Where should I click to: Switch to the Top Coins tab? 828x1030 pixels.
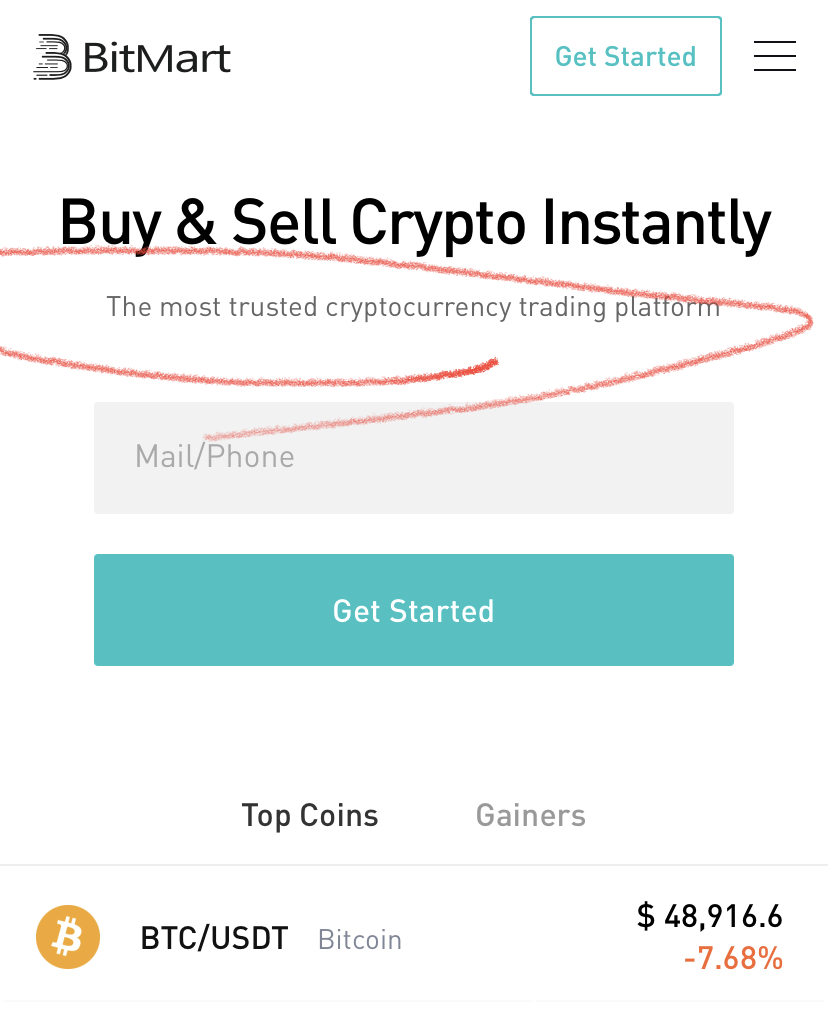(310, 815)
